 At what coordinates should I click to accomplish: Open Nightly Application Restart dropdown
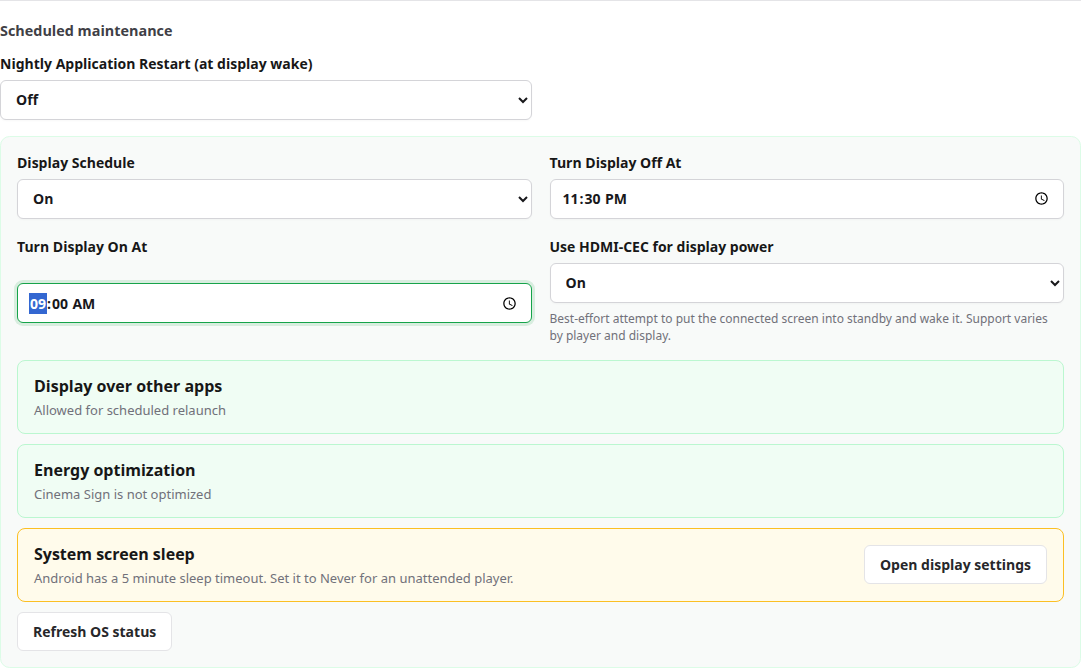(x=265, y=100)
